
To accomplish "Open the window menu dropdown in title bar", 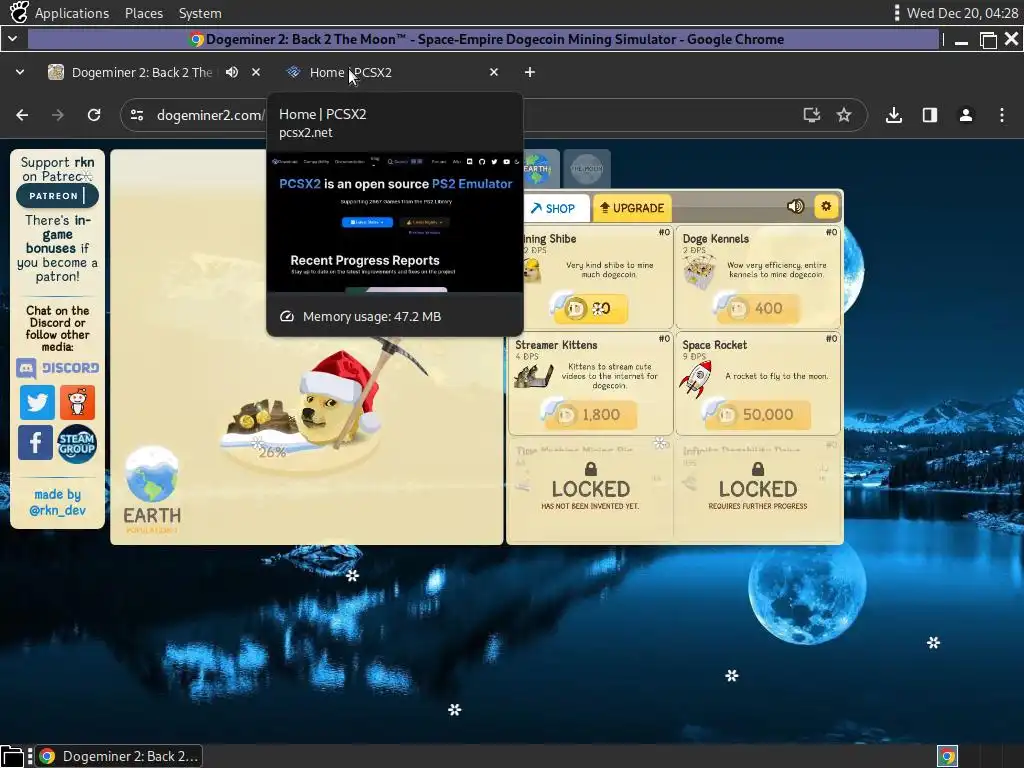I will click(x=12, y=39).
